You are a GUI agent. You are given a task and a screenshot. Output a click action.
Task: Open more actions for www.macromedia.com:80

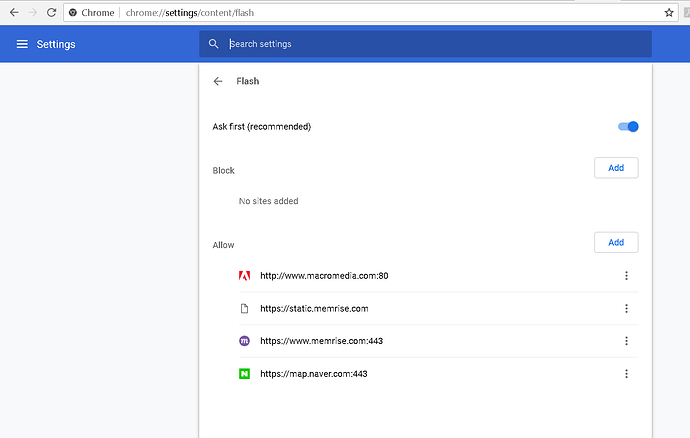tap(626, 276)
